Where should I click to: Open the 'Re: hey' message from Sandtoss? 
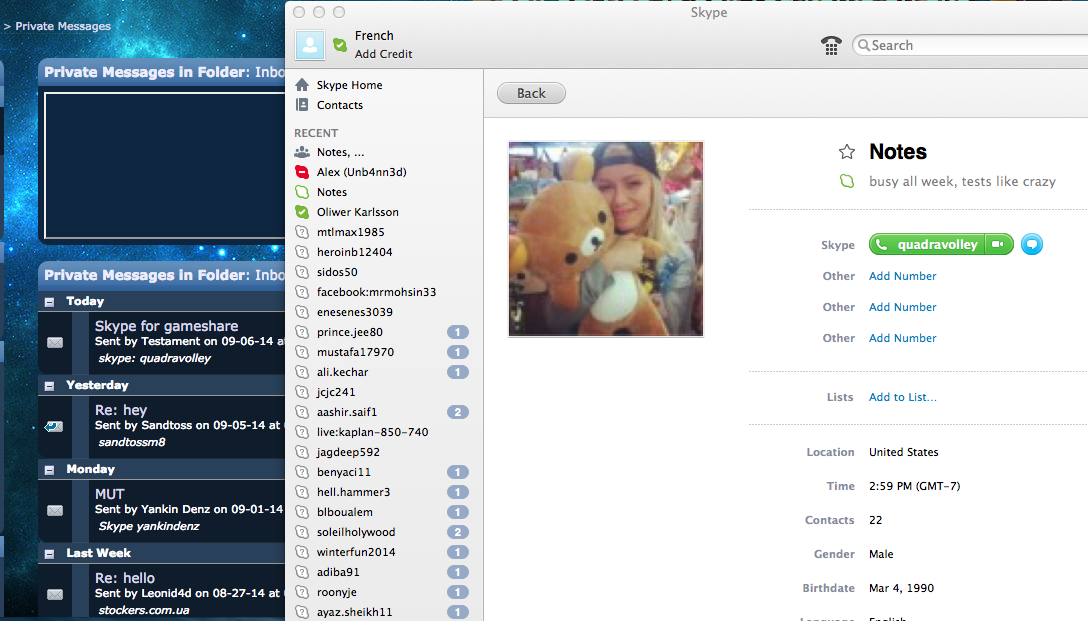click(121, 410)
